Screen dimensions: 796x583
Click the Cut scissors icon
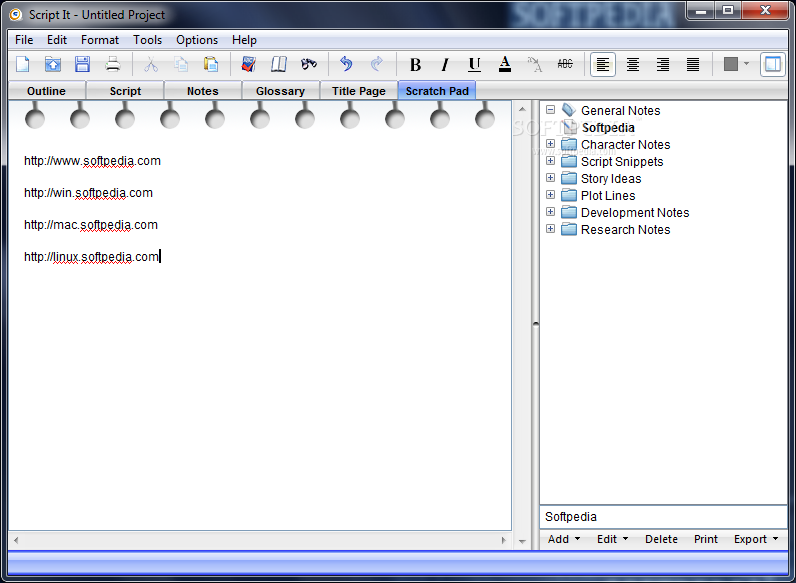point(151,64)
